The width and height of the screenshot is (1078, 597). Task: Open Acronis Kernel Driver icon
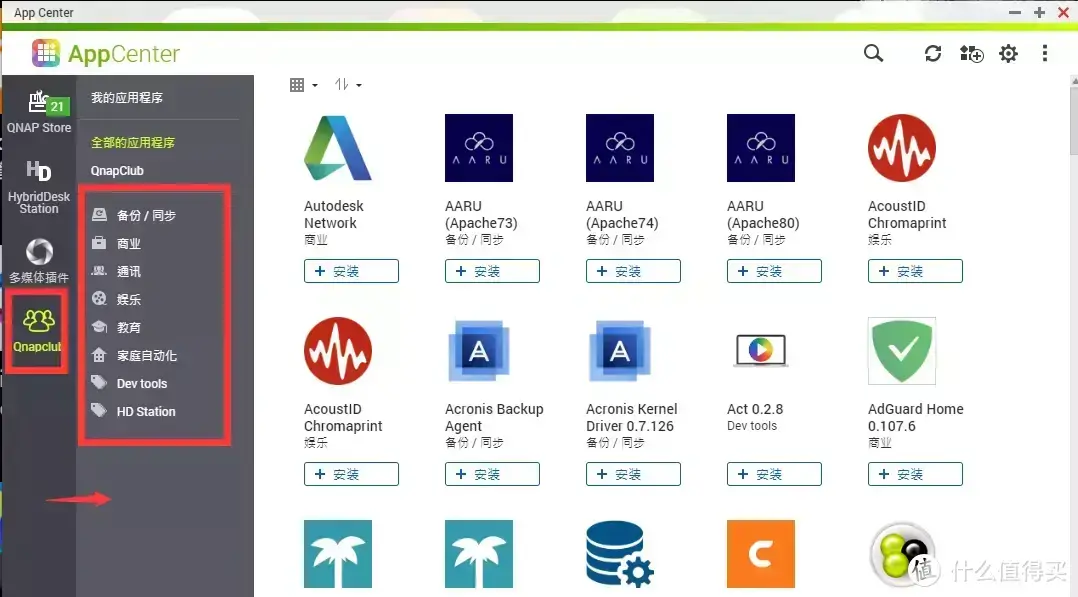(619, 351)
